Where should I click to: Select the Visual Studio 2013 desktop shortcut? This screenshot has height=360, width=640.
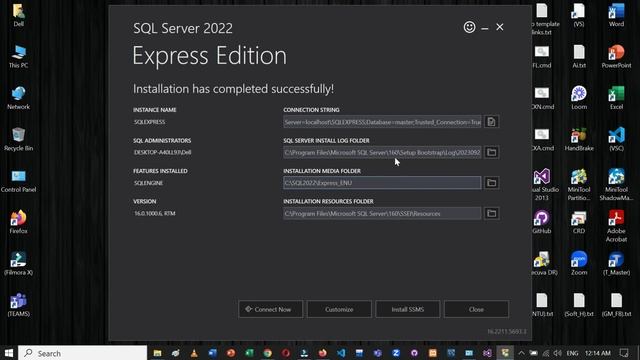point(542,185)
